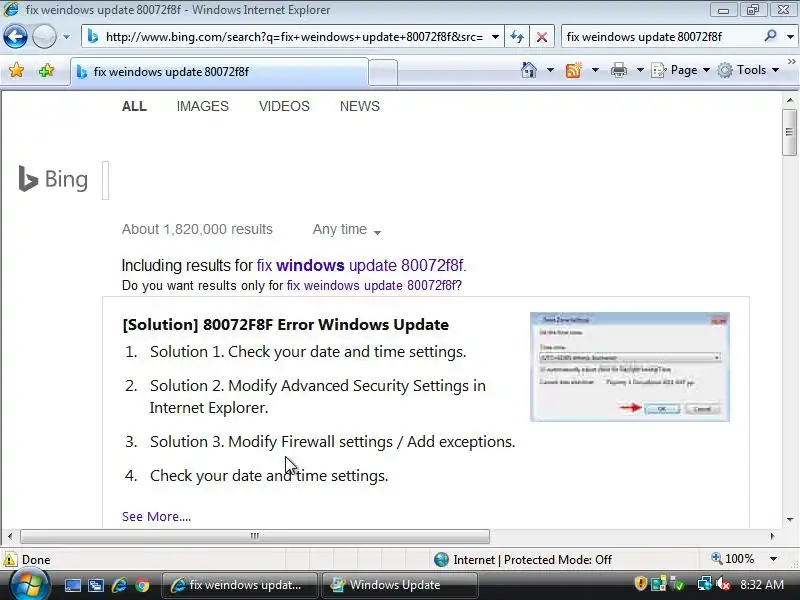Select the 'fix weindows update 80072f8f' tab
This screenshot has height=600, width=800.
pos(219,72)
